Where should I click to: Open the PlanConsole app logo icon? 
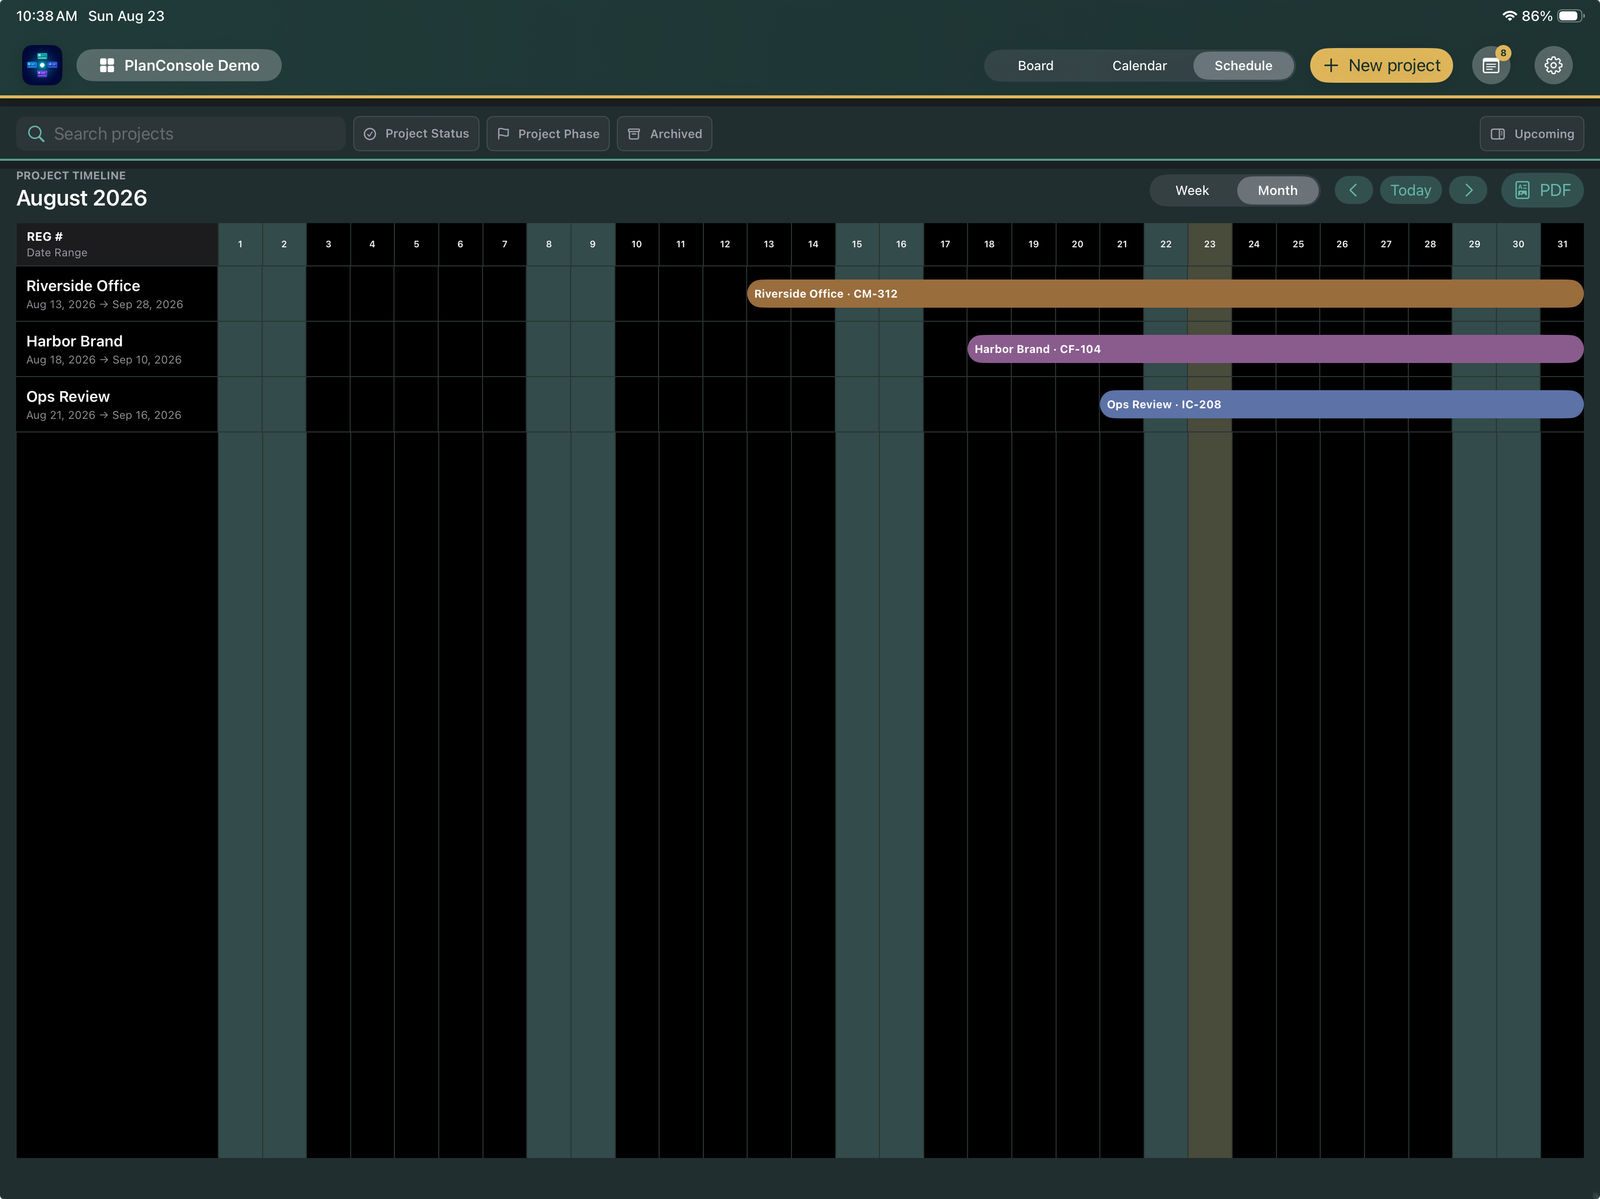pos(42,65)
